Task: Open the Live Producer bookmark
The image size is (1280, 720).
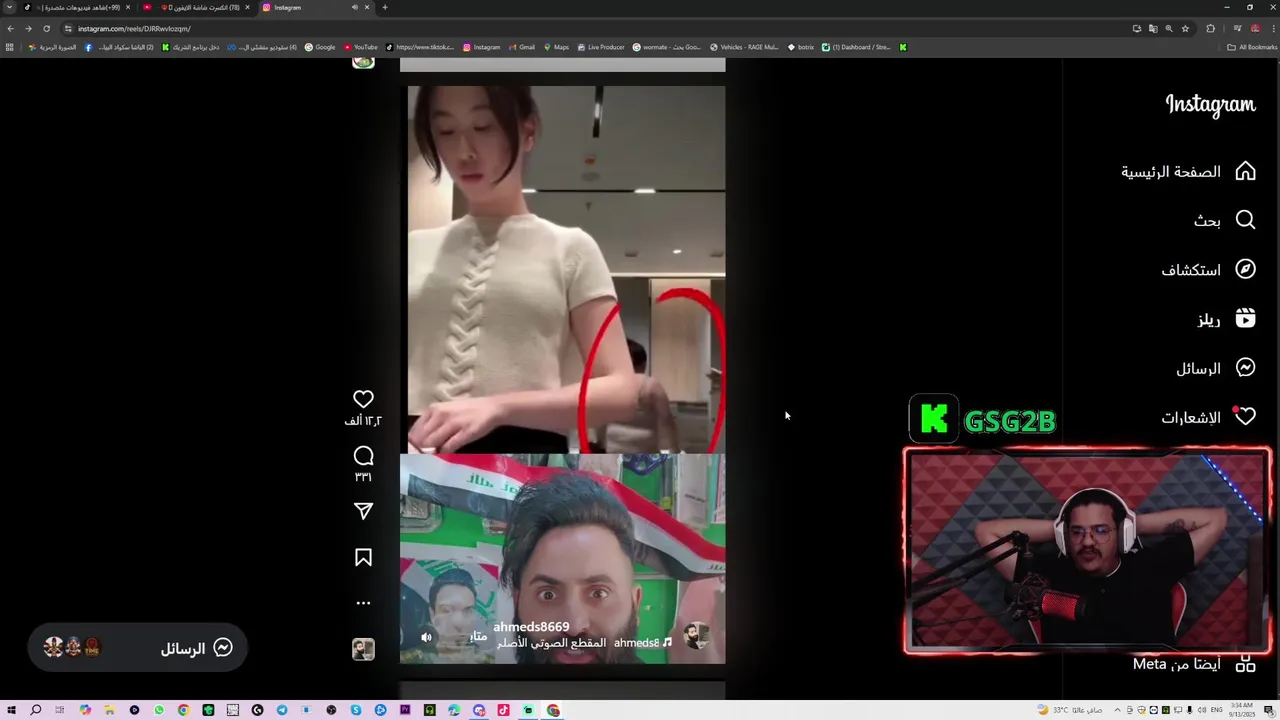Action: [600, 47]
